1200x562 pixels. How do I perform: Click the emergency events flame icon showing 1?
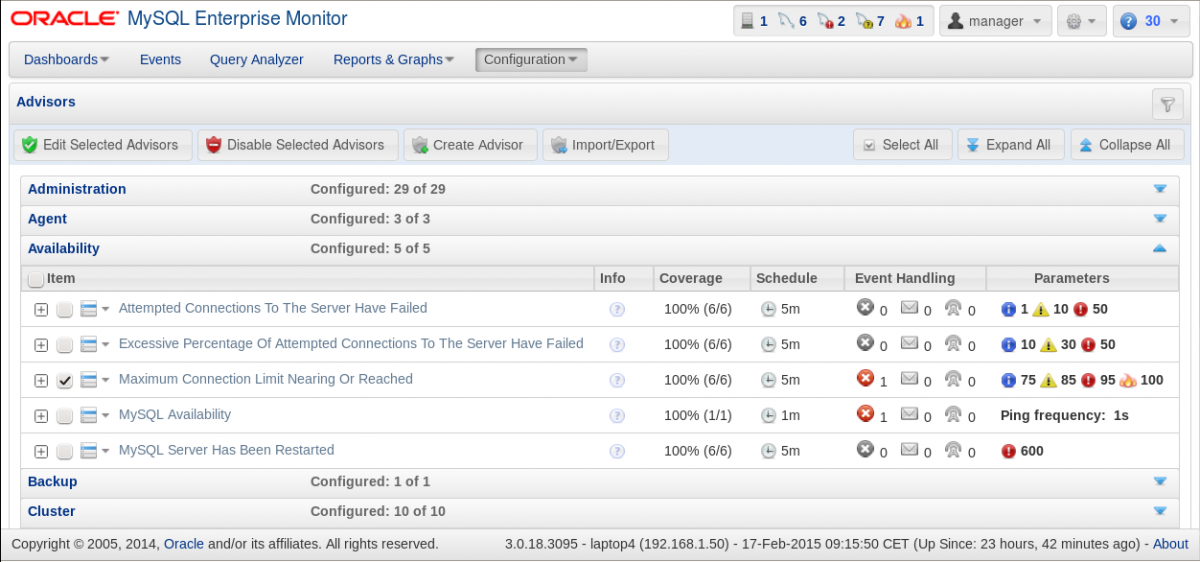coord(903,21)
